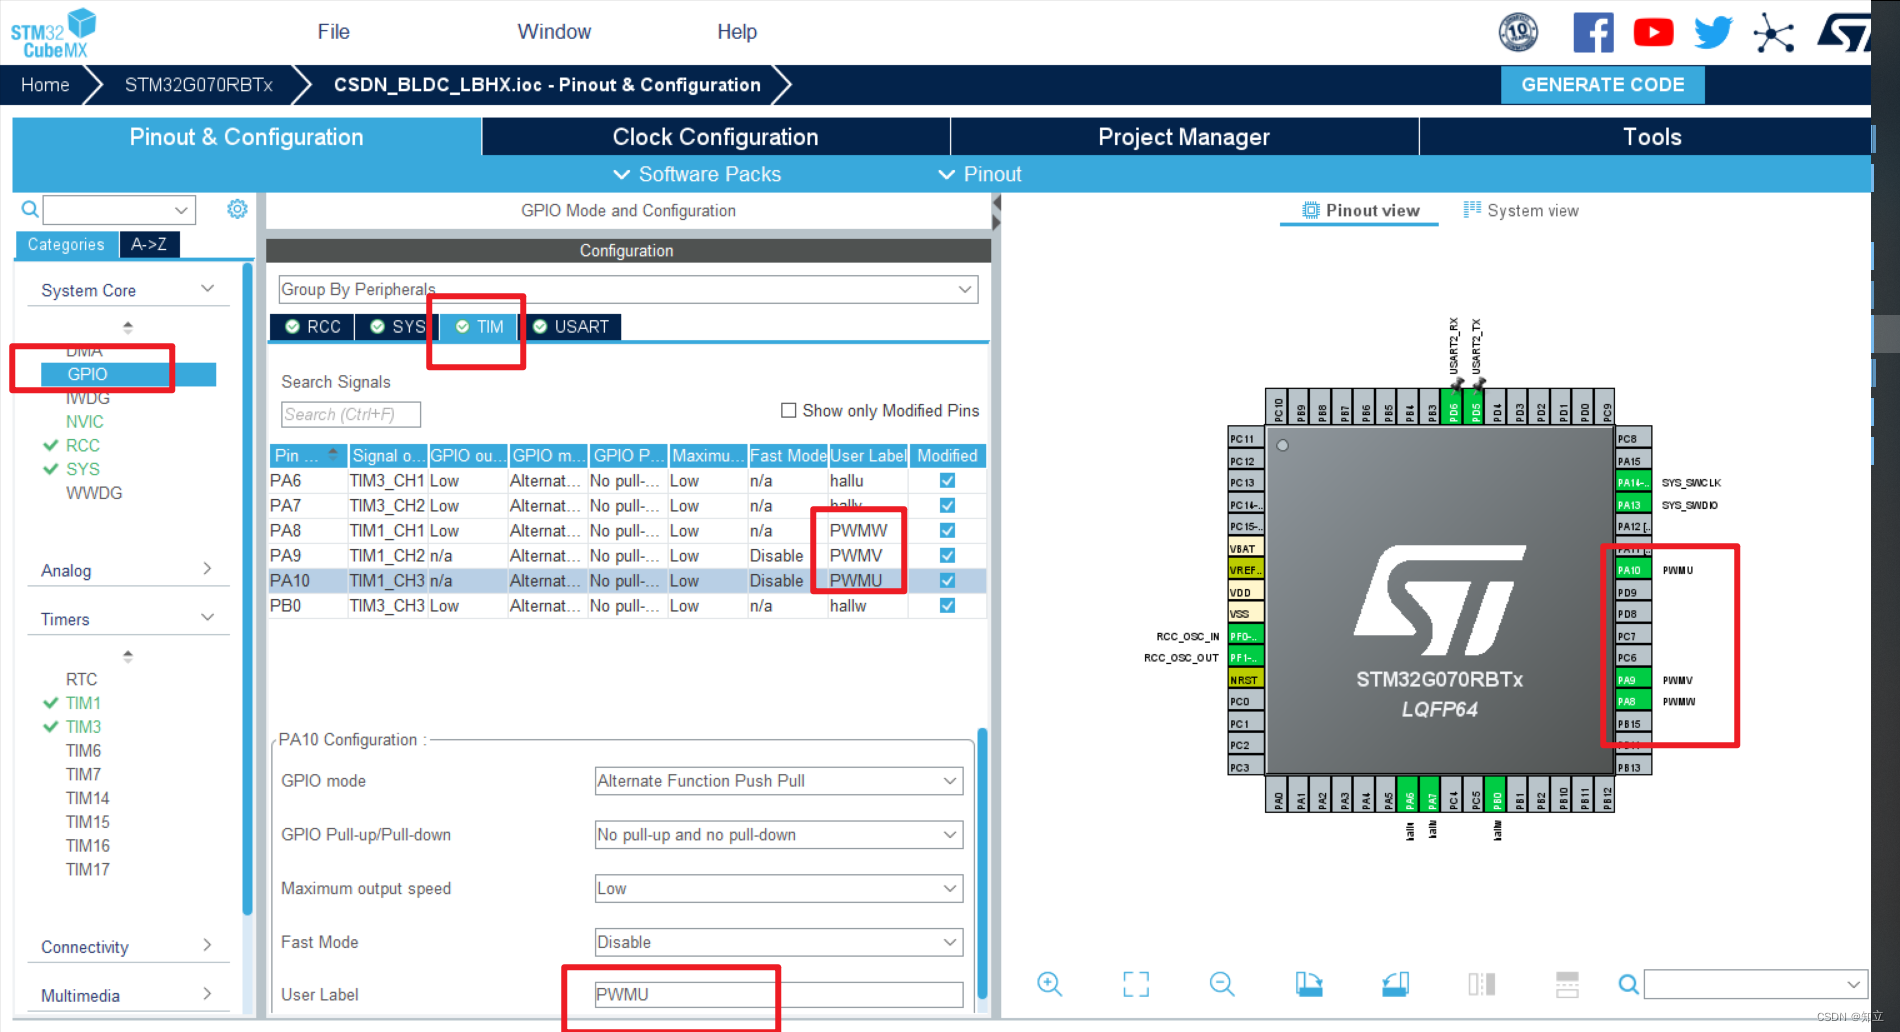1900x1032 pixels.
Task: Open the categories settings gear icon
Action: pyautogui.click(x=237, y=209)
